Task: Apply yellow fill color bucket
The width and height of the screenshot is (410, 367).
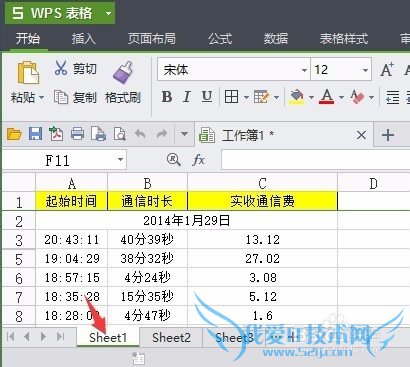Action: point(297,97)
